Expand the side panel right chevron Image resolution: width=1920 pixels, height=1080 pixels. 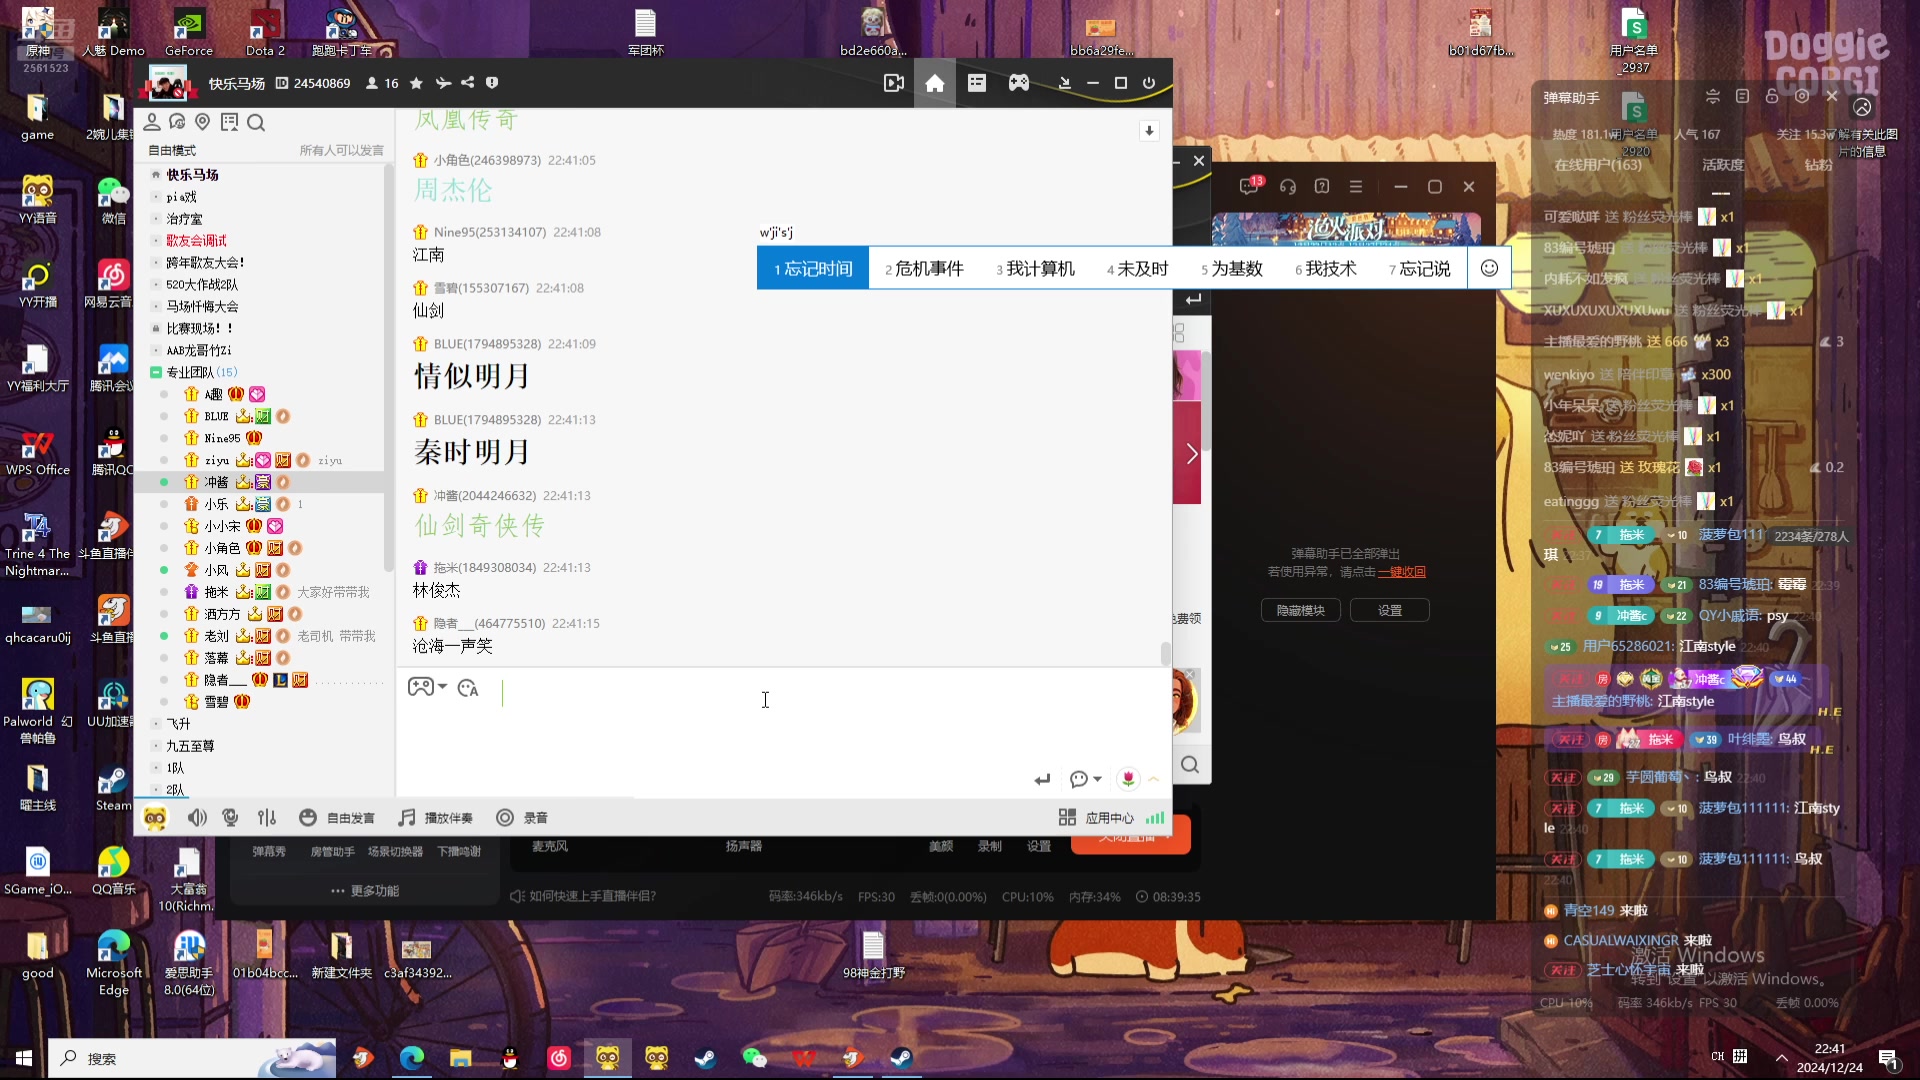(x=1192, y=454)
